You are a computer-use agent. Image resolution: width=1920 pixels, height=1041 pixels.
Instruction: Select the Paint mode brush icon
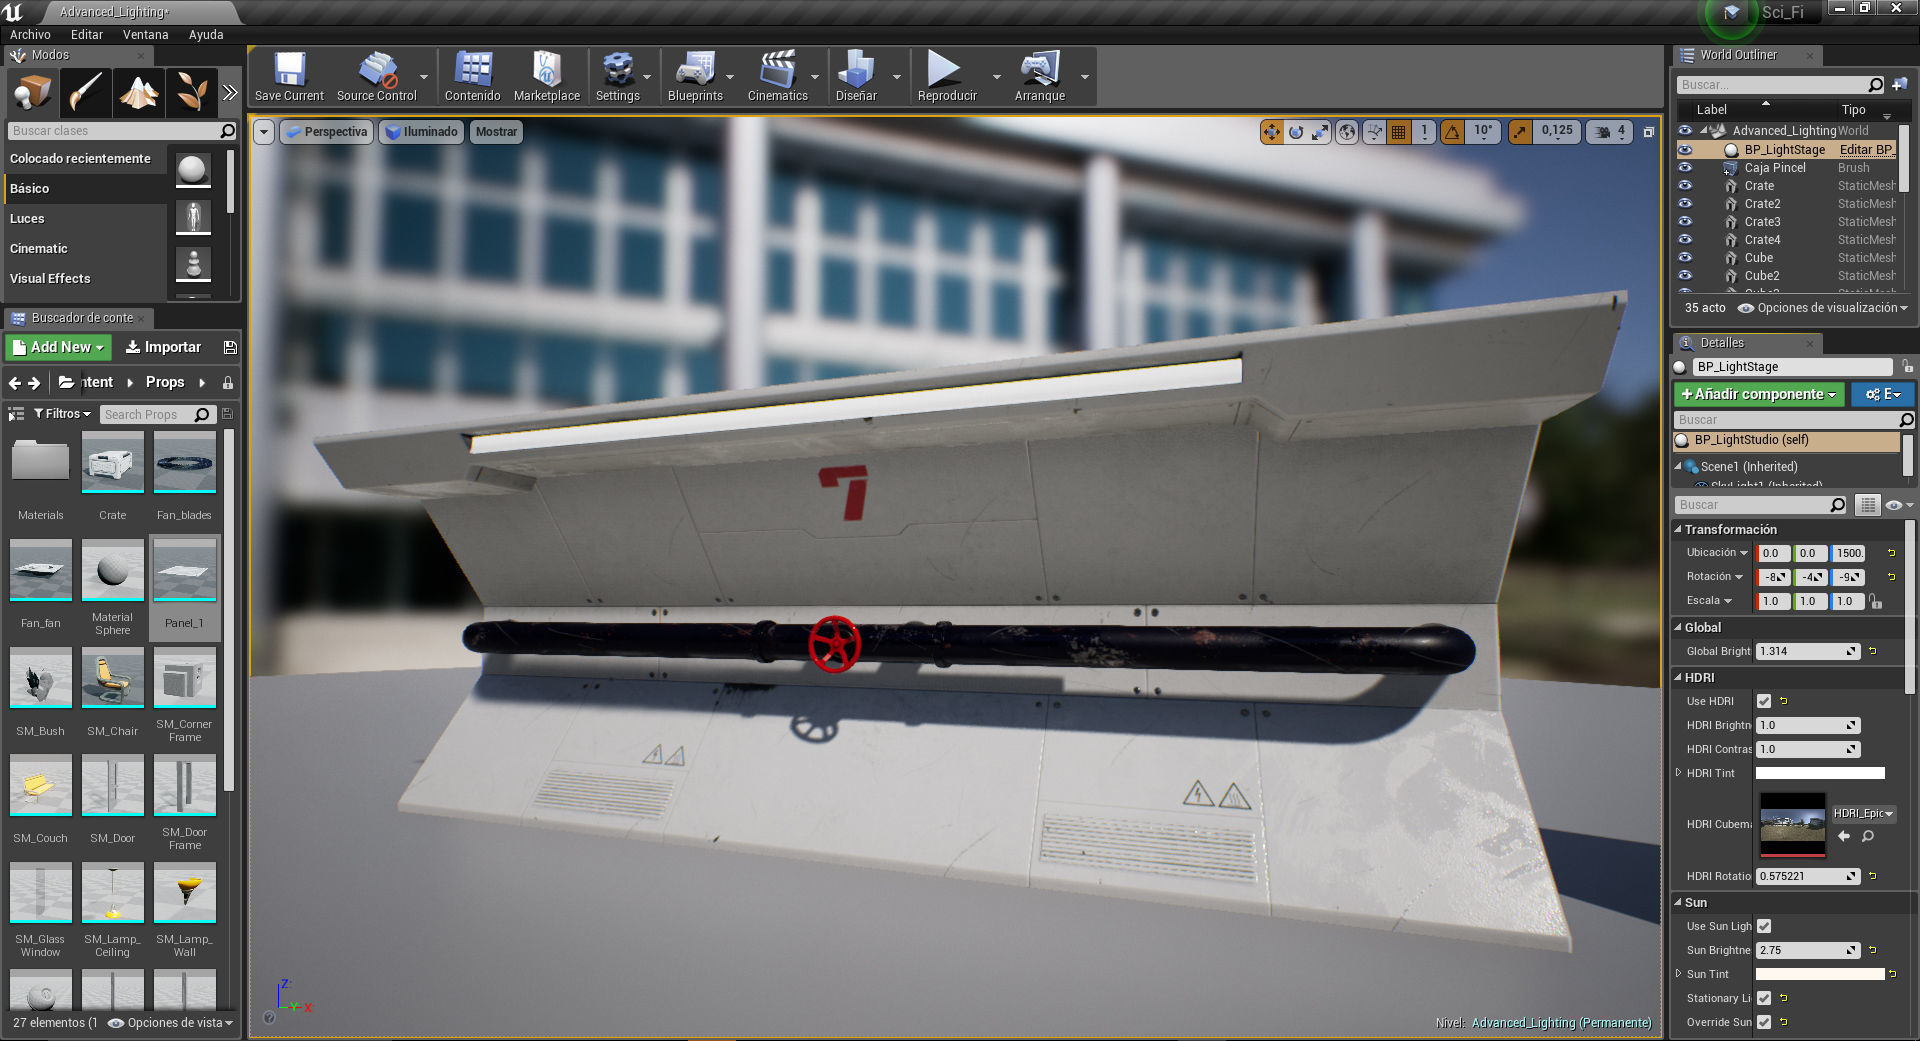pyautogui.click(x=85, y=93)
